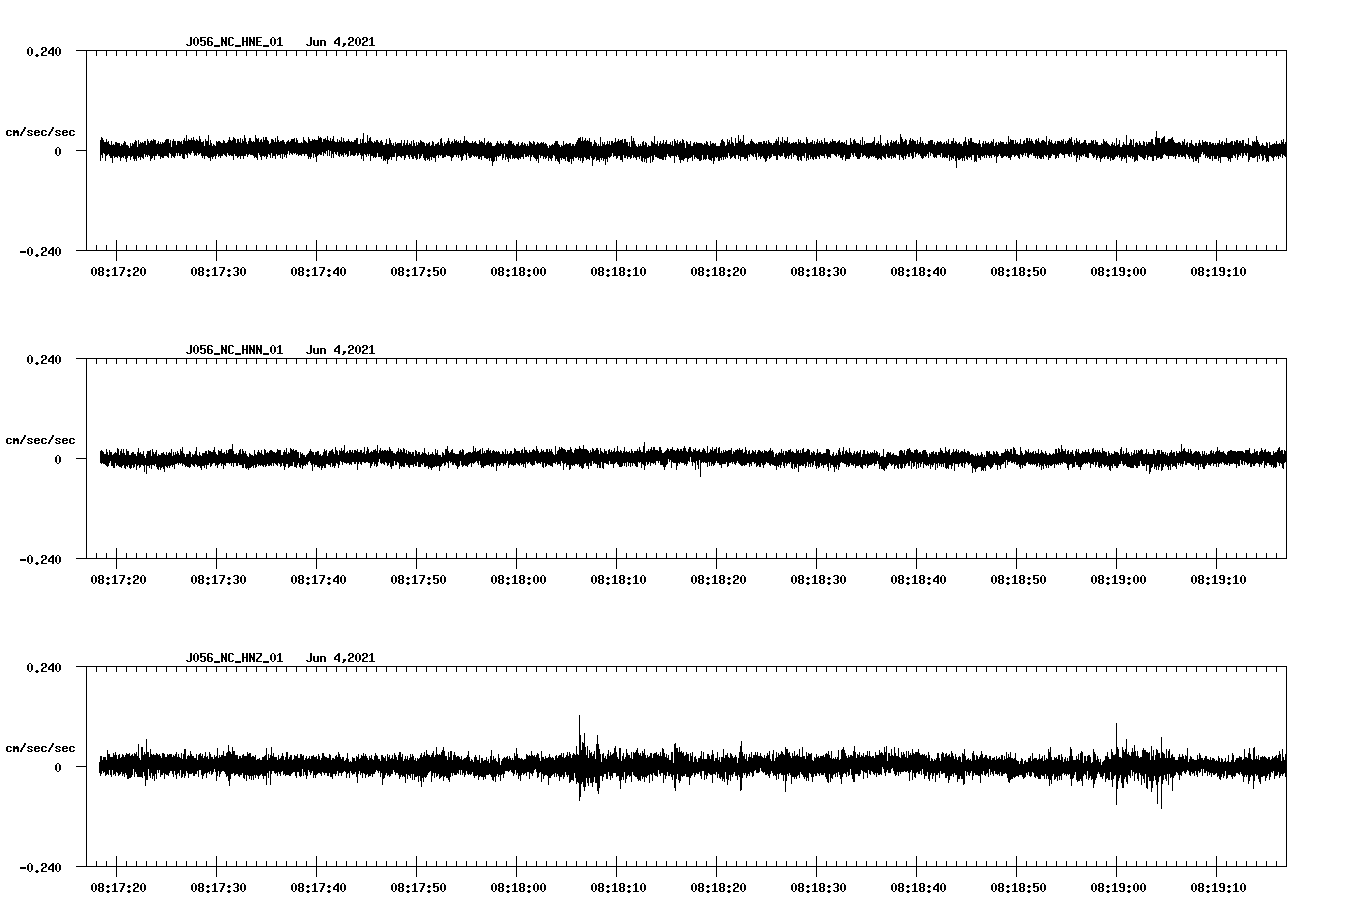Click the 08:18:10 time label under HNN plot
The image size is (1358, 924).
pos(618,580)
